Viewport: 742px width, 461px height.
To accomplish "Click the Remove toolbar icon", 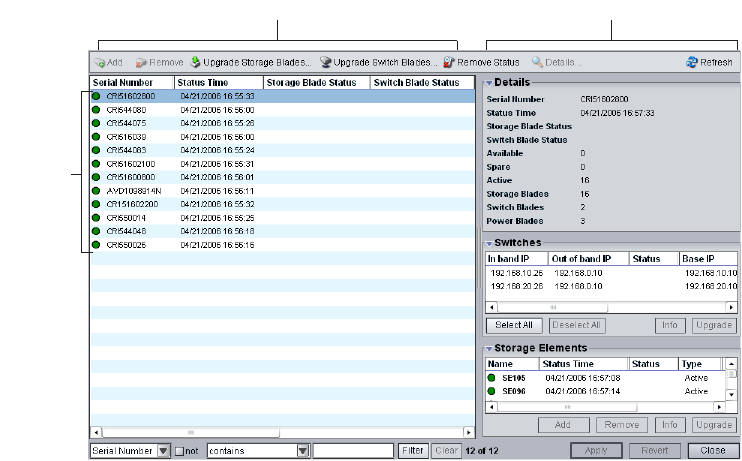I will pos(142,62).
